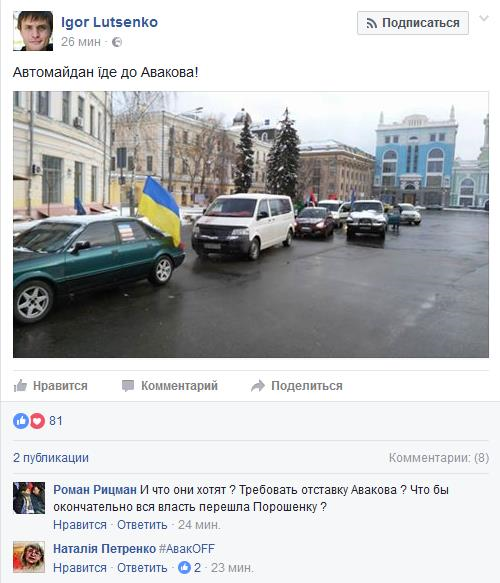This screenshot has height=583, width=500.
Task: Click like icon on Наталія Петренко's comment
Action: tap(184, 568)
